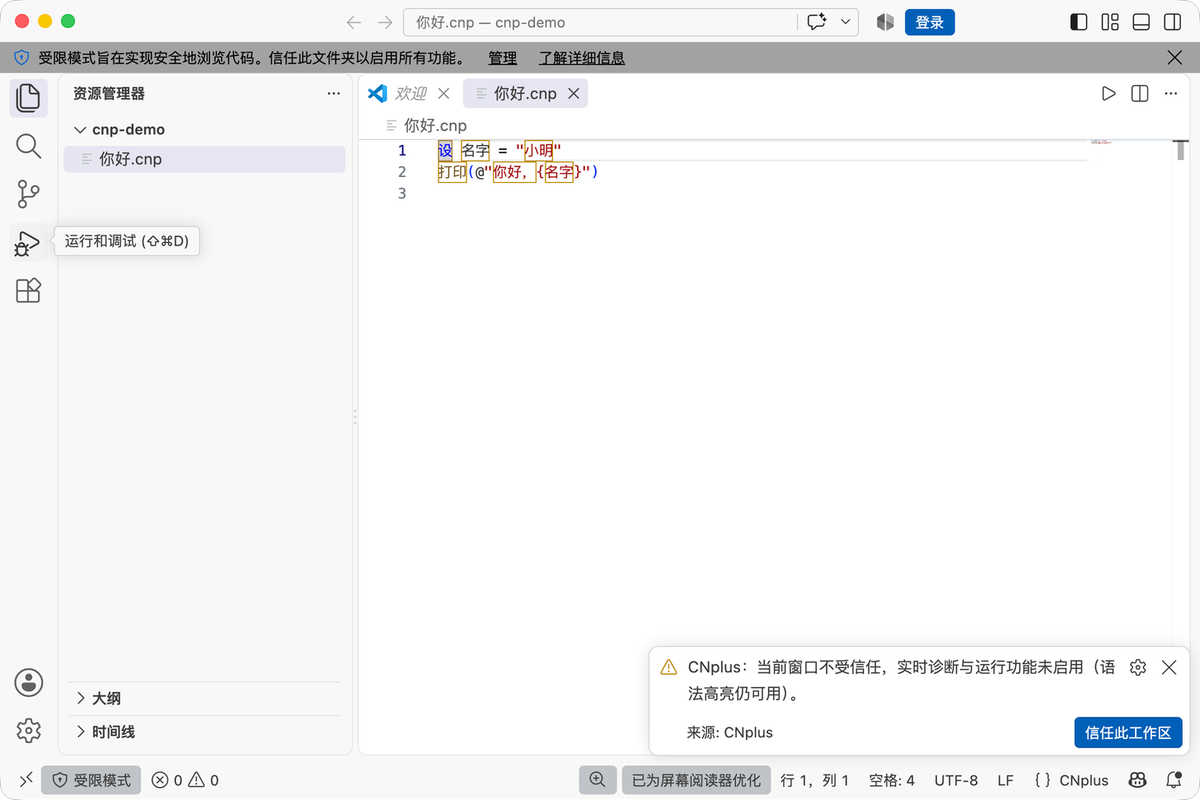Open the Customize Layout control
The width and height of the screenshot is (1200, 800).
pos(1110,22)
